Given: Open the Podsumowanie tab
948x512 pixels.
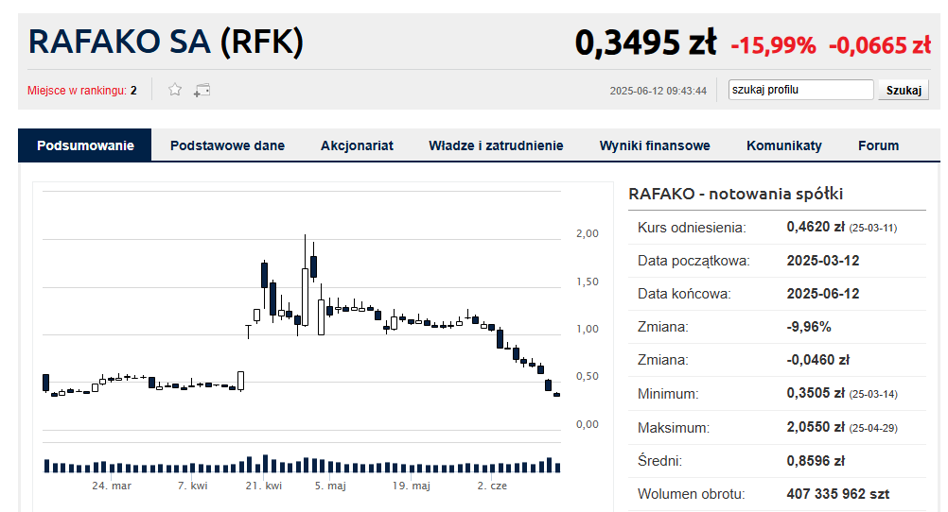Looking at the screenshot, I should coord(85,145).
